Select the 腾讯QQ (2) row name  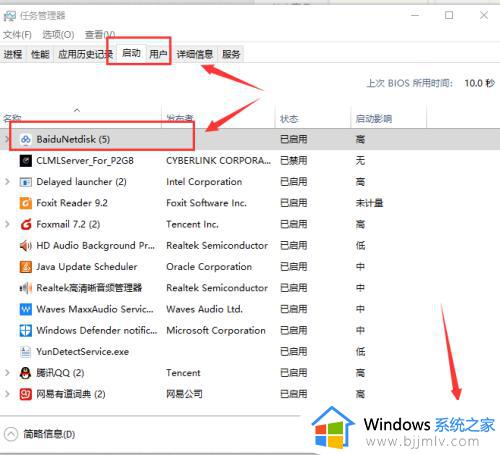click(x=60, y=373)
